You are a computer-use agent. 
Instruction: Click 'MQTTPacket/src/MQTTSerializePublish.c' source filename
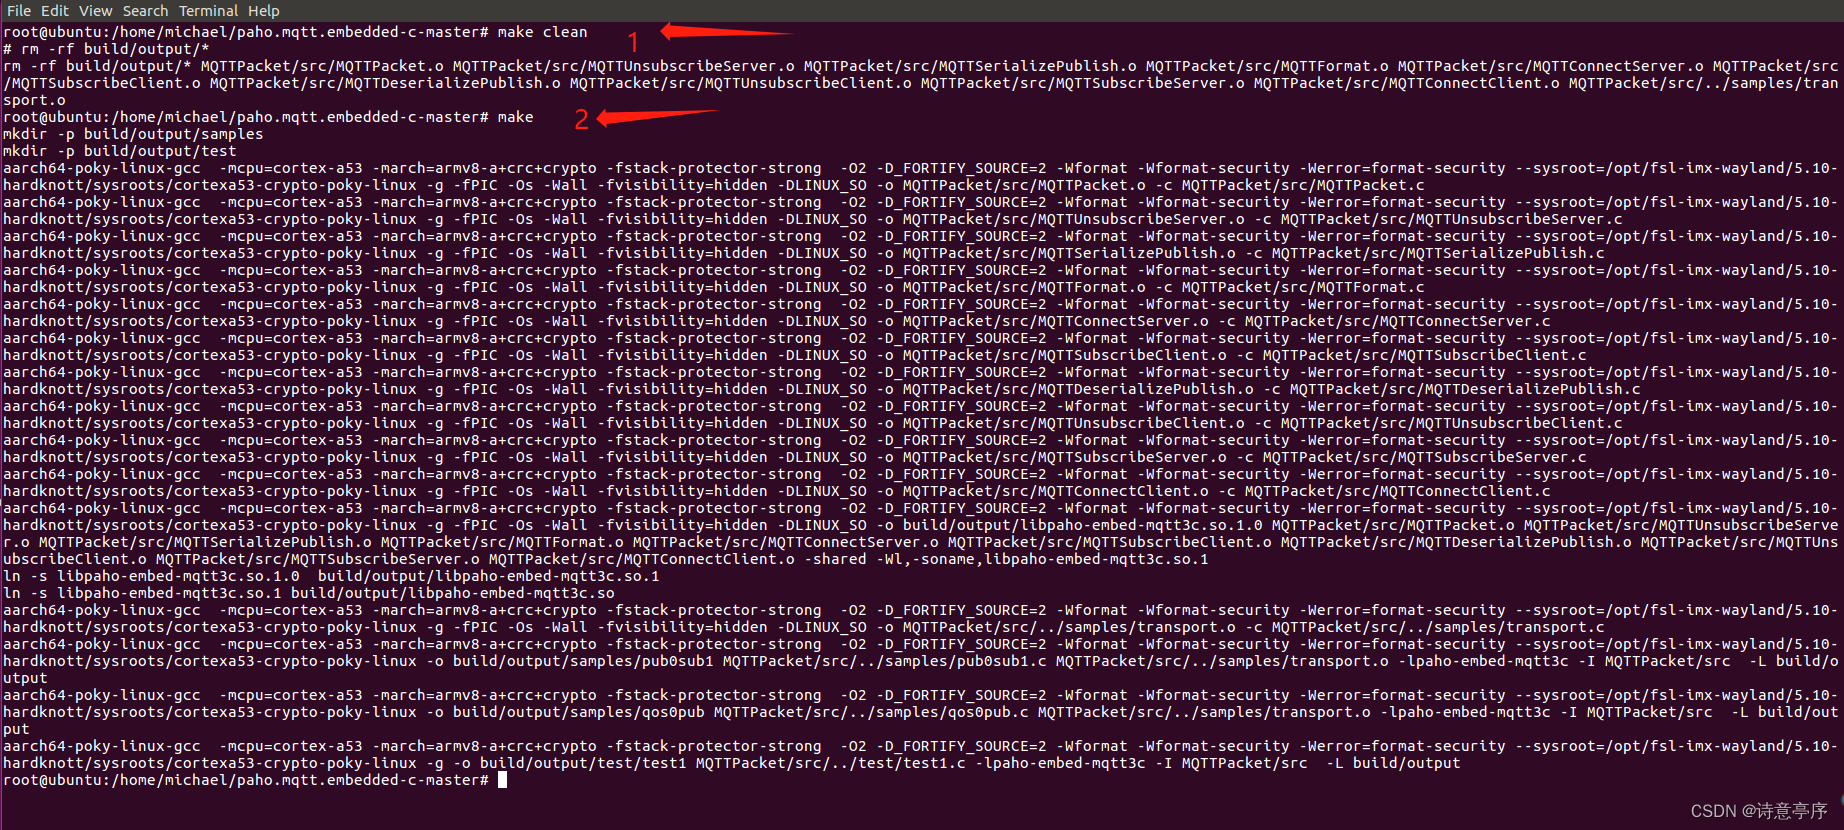[1438, 253]
